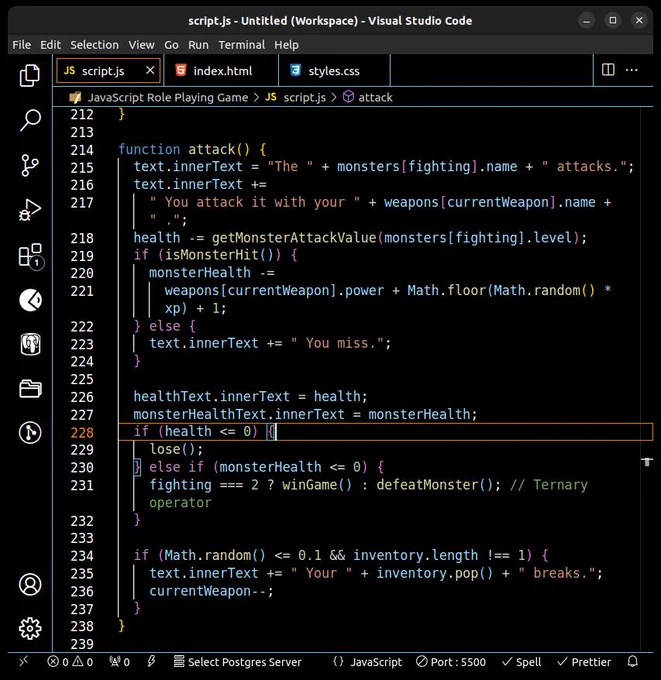Close the script.js tab
This screenshot has height=680, width=661.
click(x=150, y=70)
